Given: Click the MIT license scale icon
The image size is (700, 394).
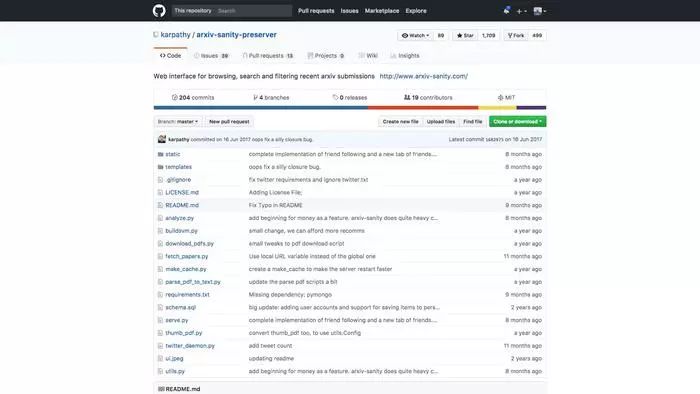Looking at the screenshot, I should [x=500, y=97].
